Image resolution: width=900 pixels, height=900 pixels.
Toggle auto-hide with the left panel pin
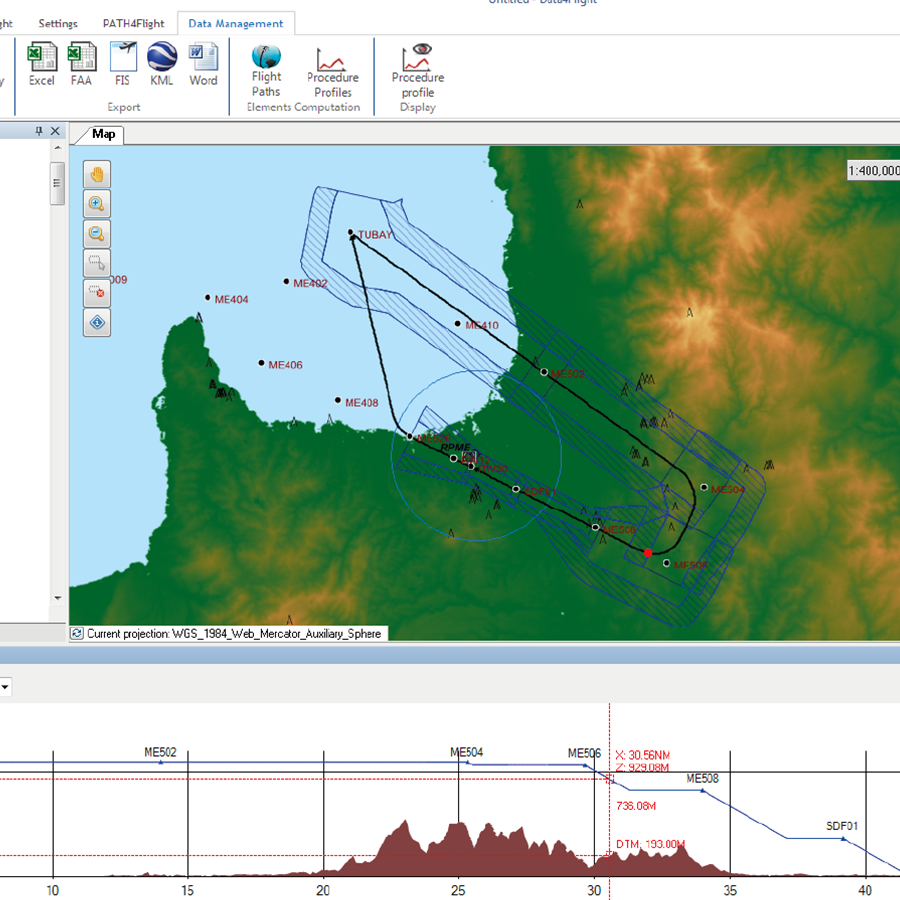pyautogui.click(x=41, y=130)
